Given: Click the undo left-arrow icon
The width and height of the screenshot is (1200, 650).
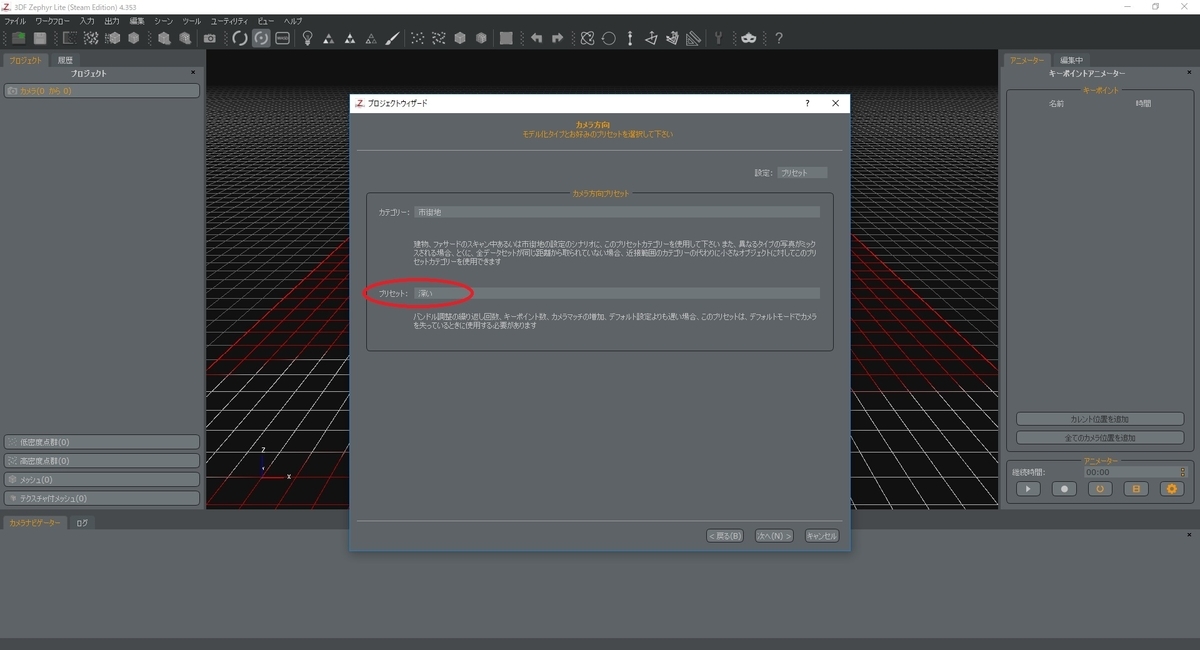Looking at the screenshot, I should [536, 39].
